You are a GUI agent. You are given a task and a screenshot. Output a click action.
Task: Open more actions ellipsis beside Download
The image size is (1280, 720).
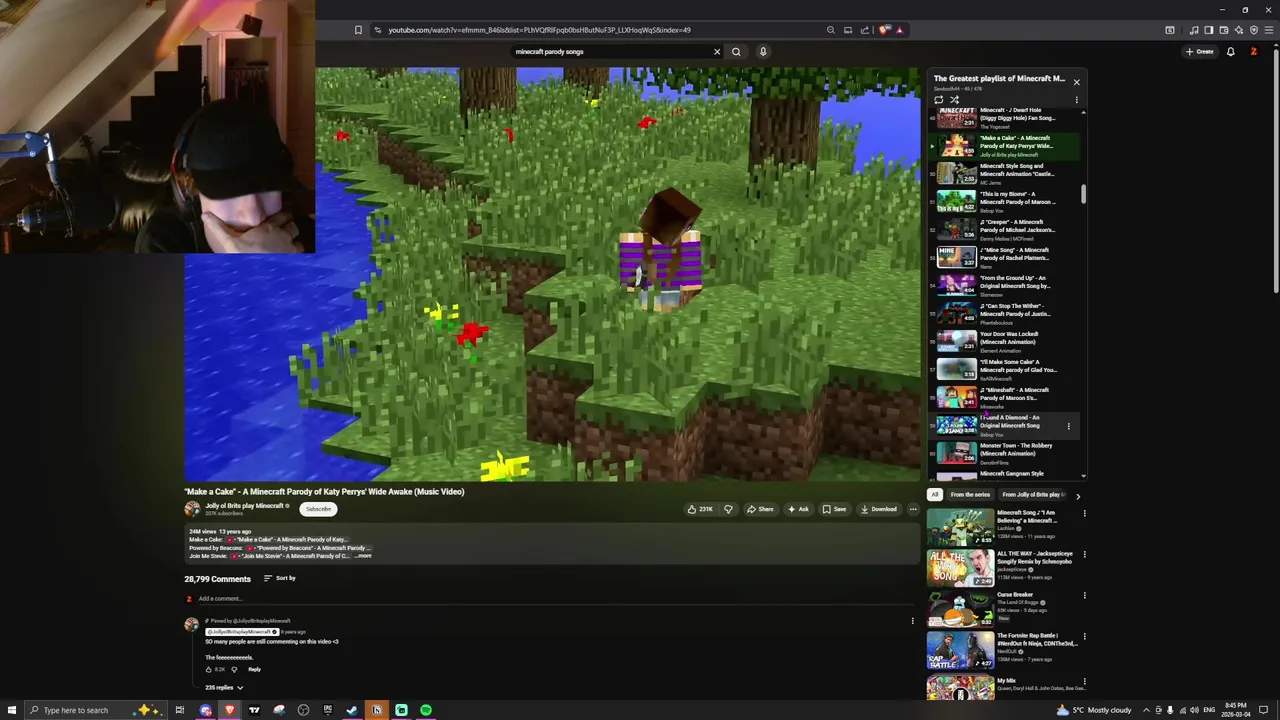click(x=912, y=509)
